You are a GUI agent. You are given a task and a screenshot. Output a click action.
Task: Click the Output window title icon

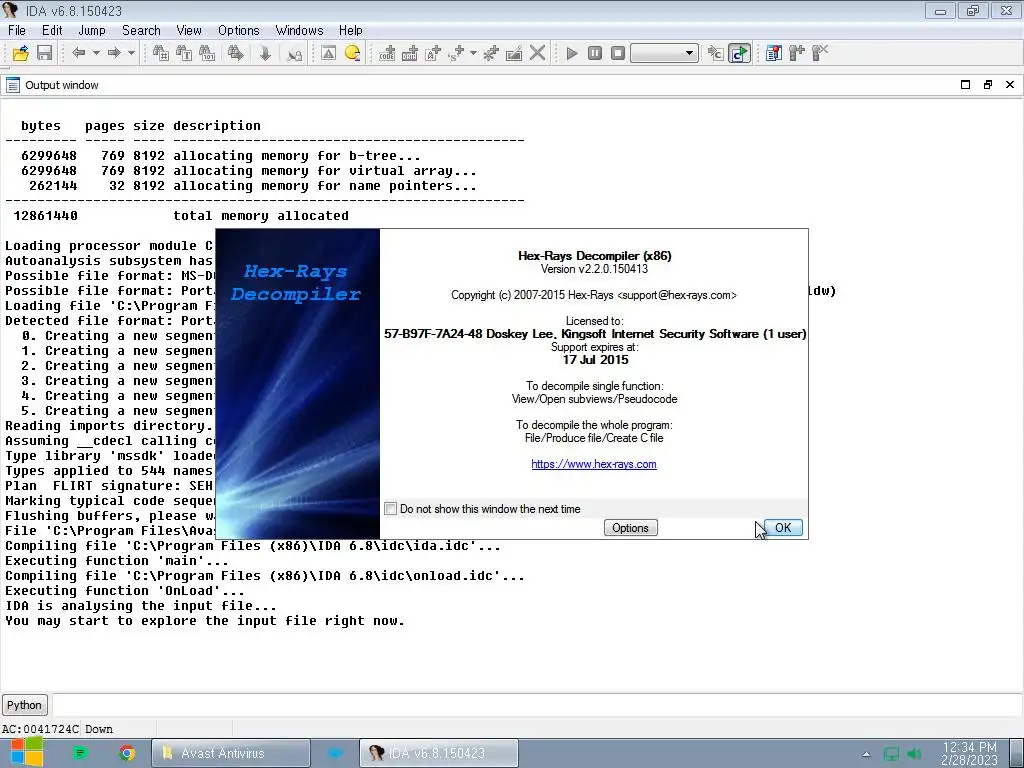(x=12, y=85)
